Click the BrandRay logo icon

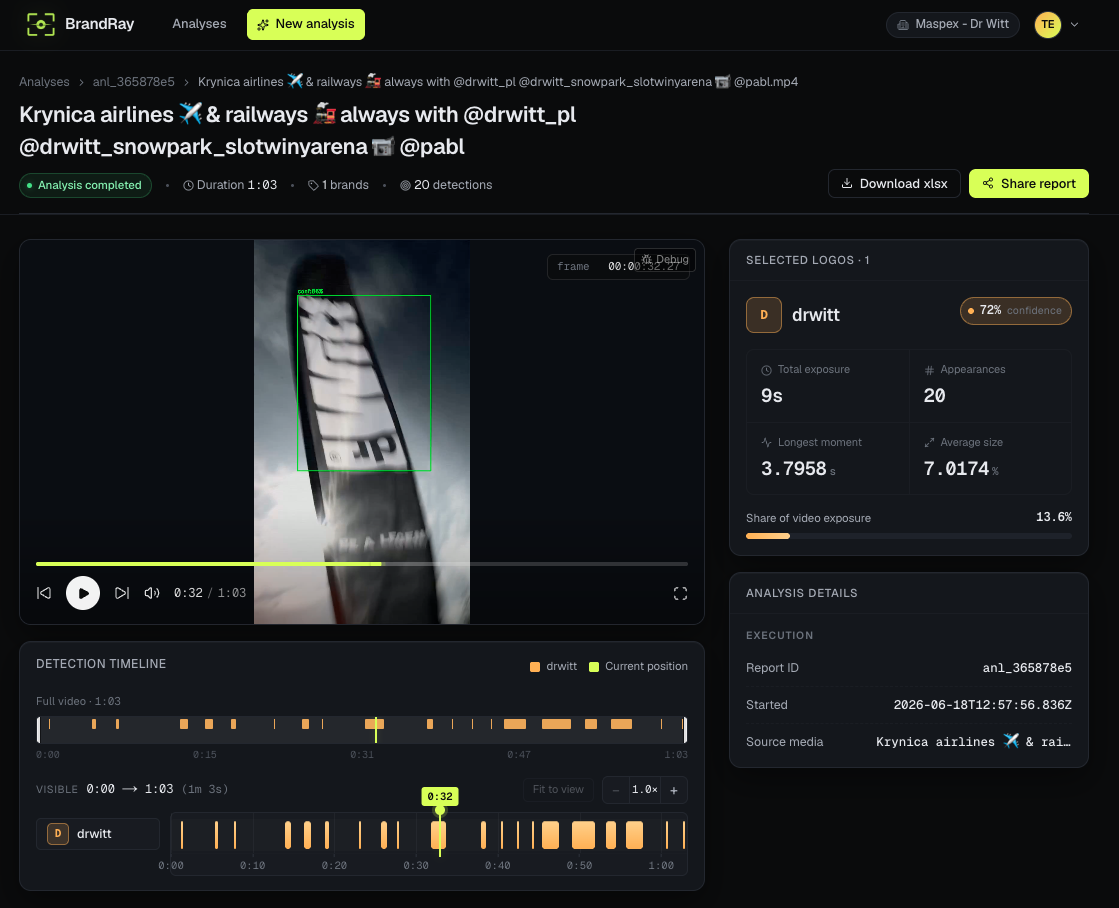[41, 24]
